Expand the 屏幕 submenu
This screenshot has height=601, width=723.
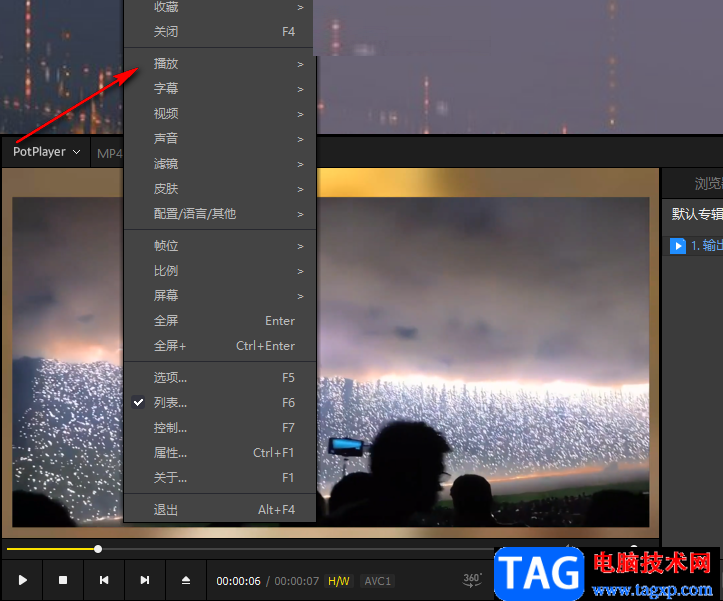coord(220,296)
